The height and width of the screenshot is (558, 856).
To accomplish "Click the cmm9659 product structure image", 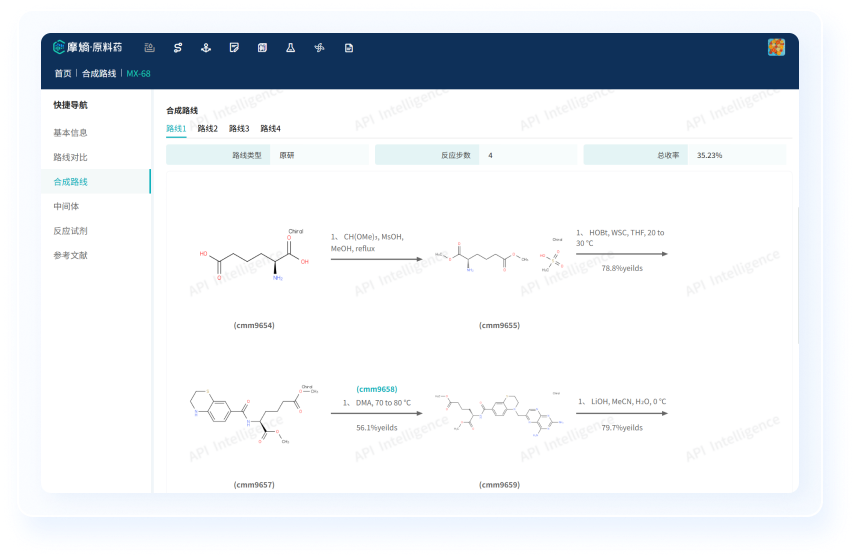I will coord(499,414).
